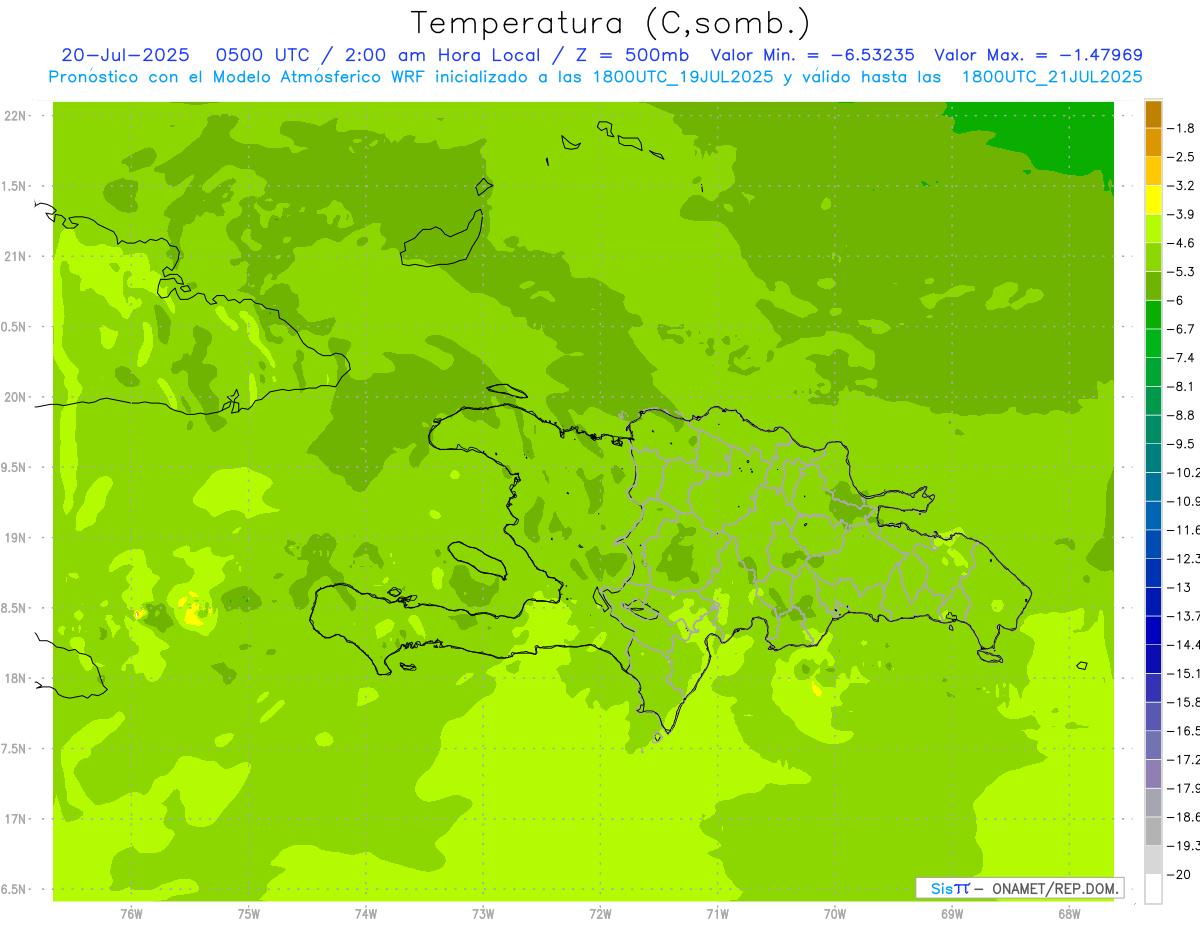Click the '-1.8' legend value

[1182, 128]
